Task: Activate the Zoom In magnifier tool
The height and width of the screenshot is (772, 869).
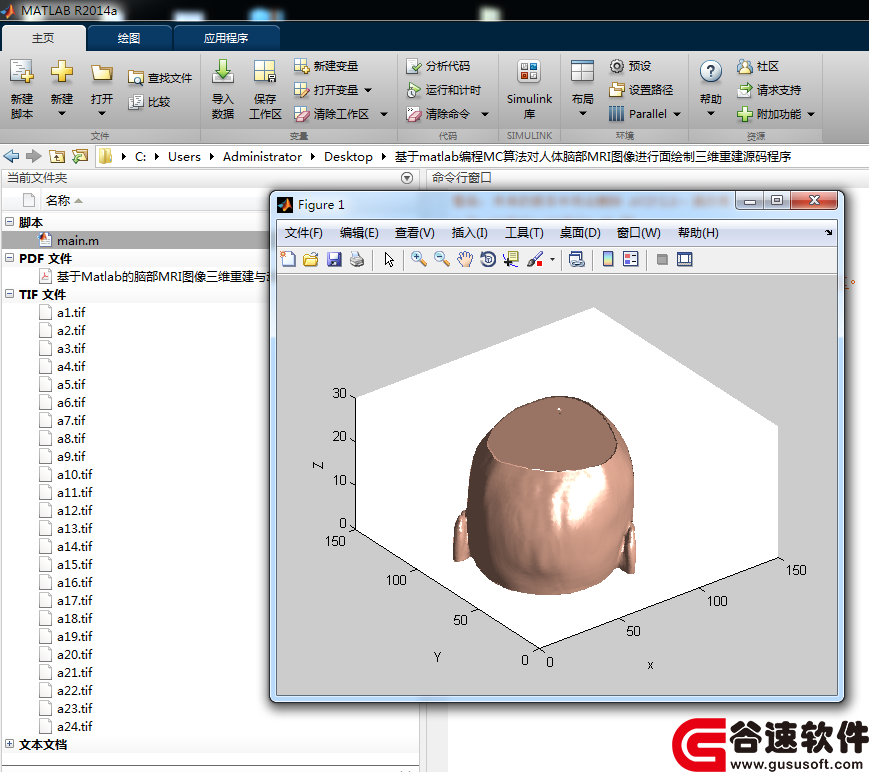Action: pos(418,259)
